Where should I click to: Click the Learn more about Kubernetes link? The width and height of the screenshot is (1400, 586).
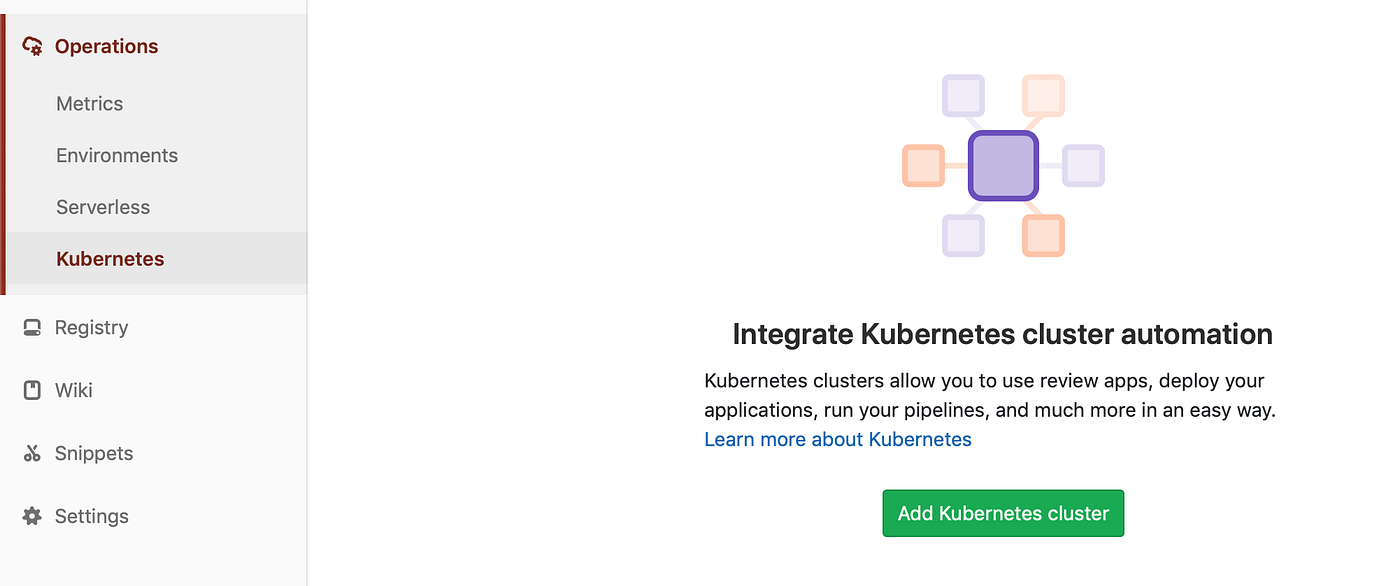(837, 439)
